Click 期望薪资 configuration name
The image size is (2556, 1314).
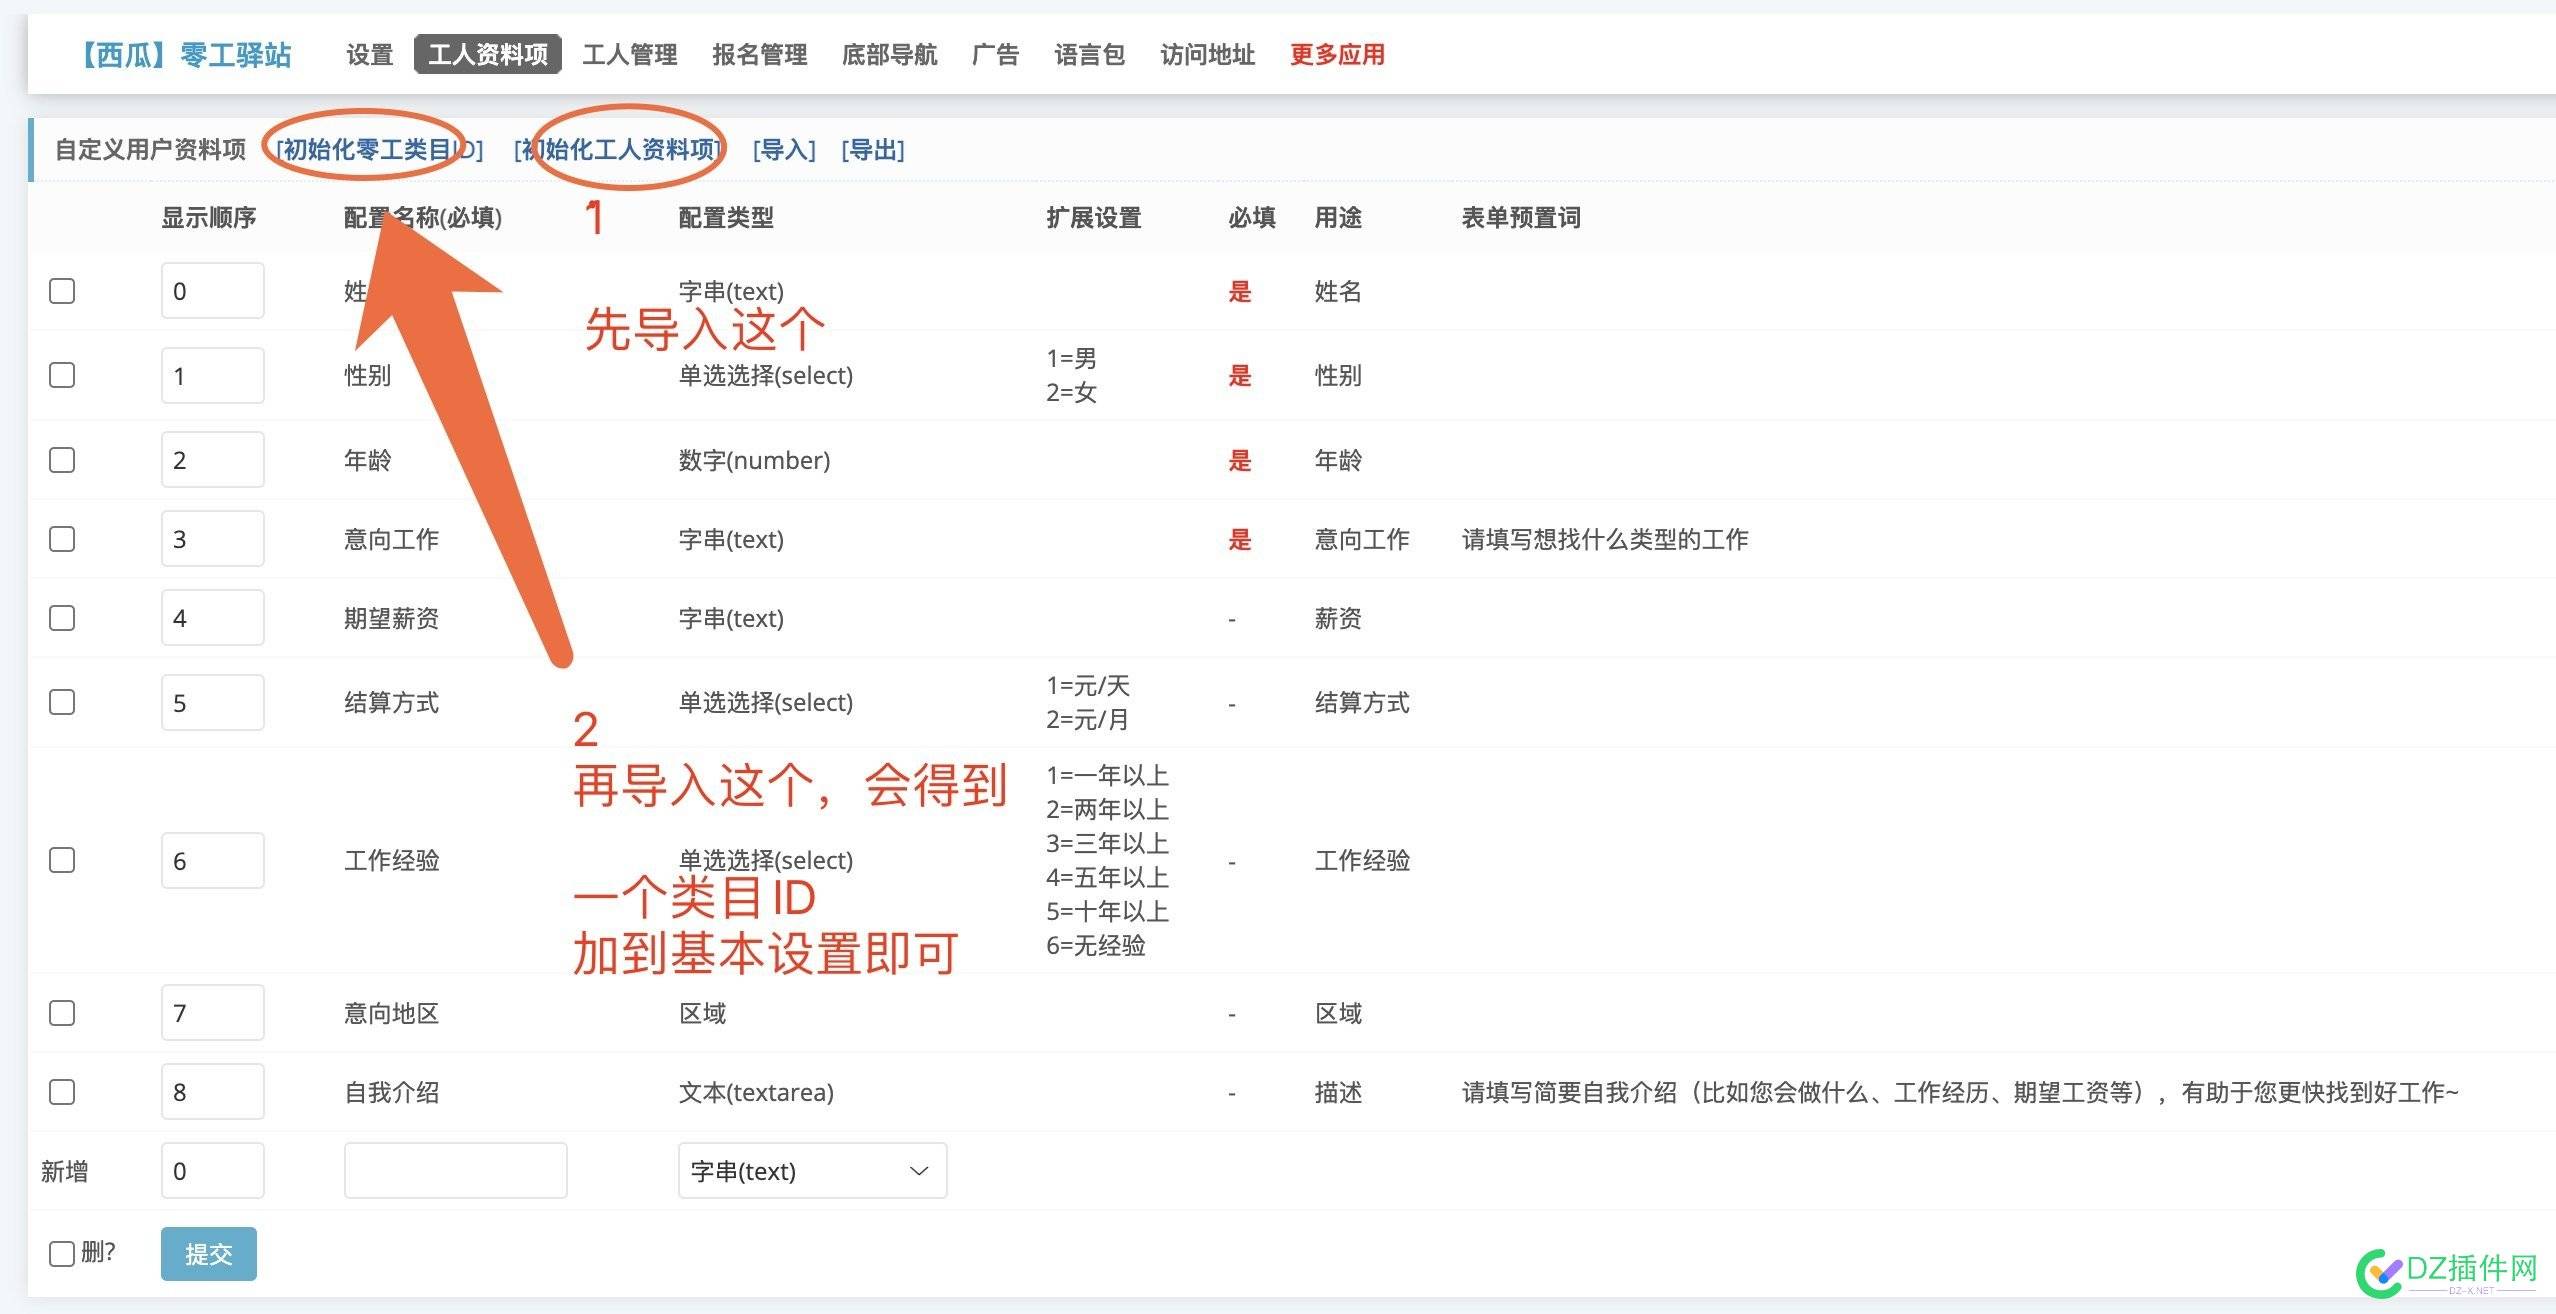[x=391, y=618]
